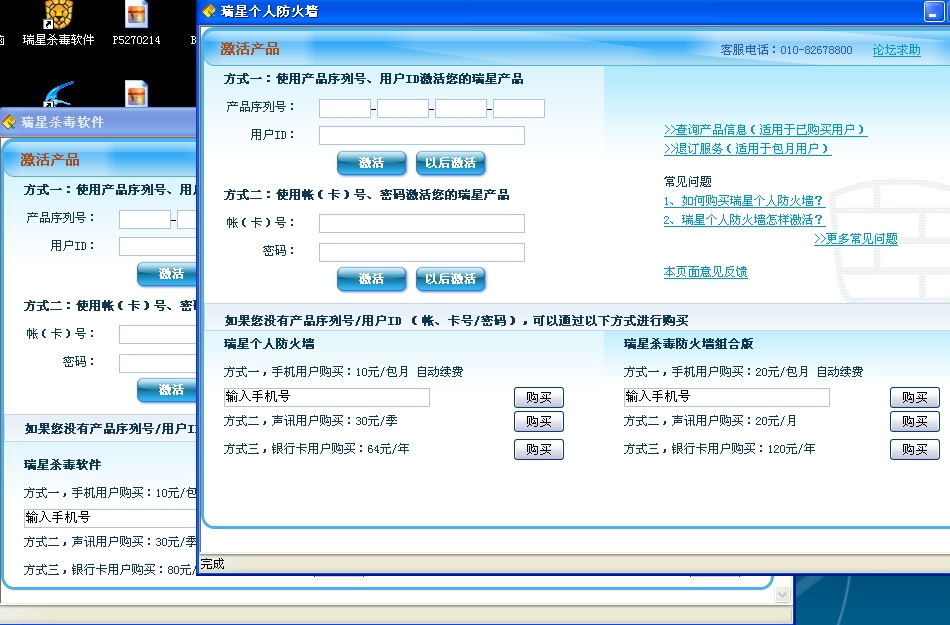This screenshot has height=625, width=950.
Task: Click 输入手机号 field in 瑞星杀毒软件 window
Action: click(x=110, y=518)
